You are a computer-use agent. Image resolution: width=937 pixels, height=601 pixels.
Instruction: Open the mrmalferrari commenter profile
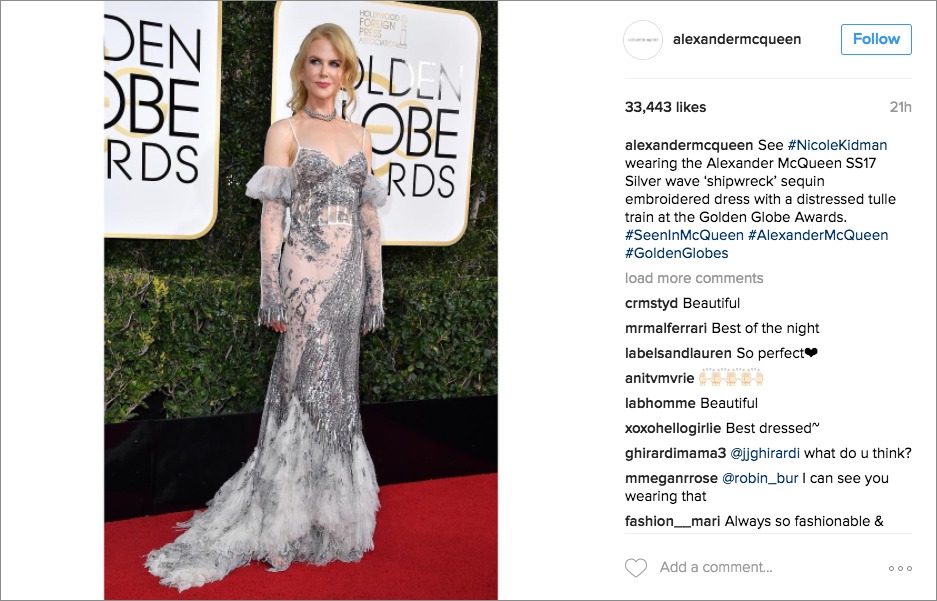point(666,329)
